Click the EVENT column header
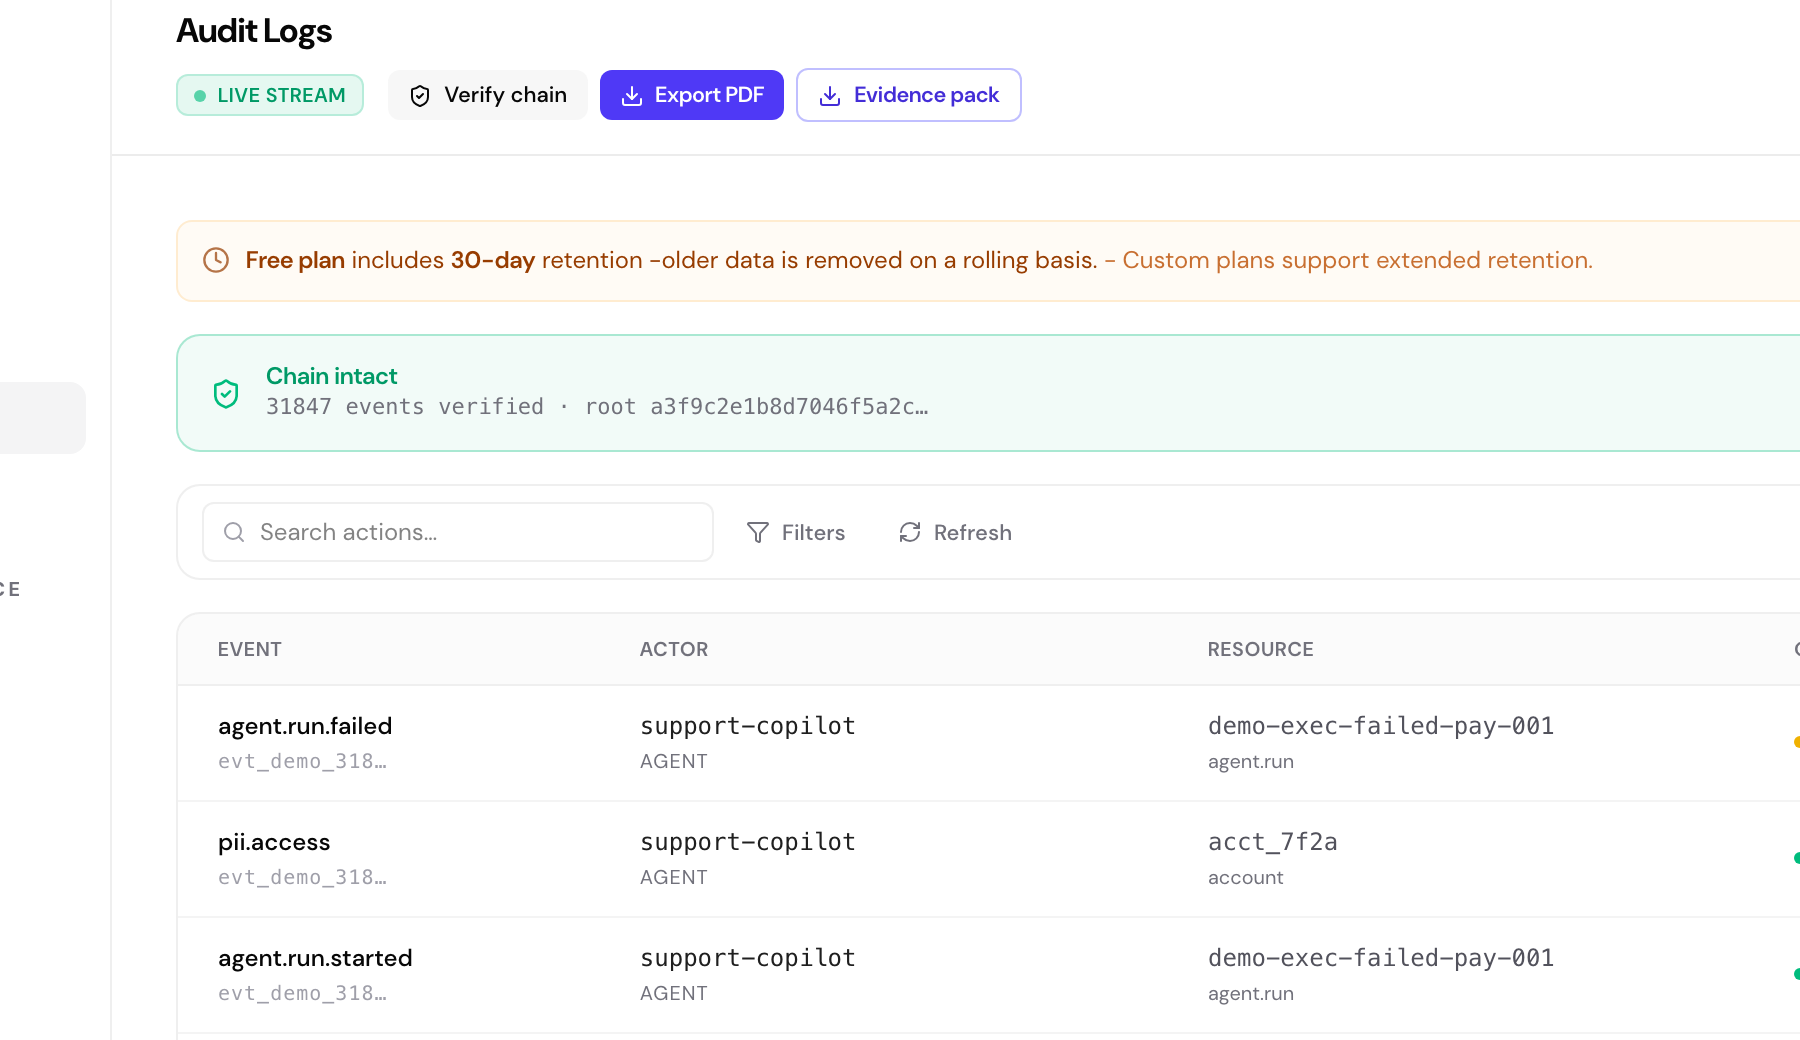The height and width of the screenshot is (1040, 1800). 250,649
